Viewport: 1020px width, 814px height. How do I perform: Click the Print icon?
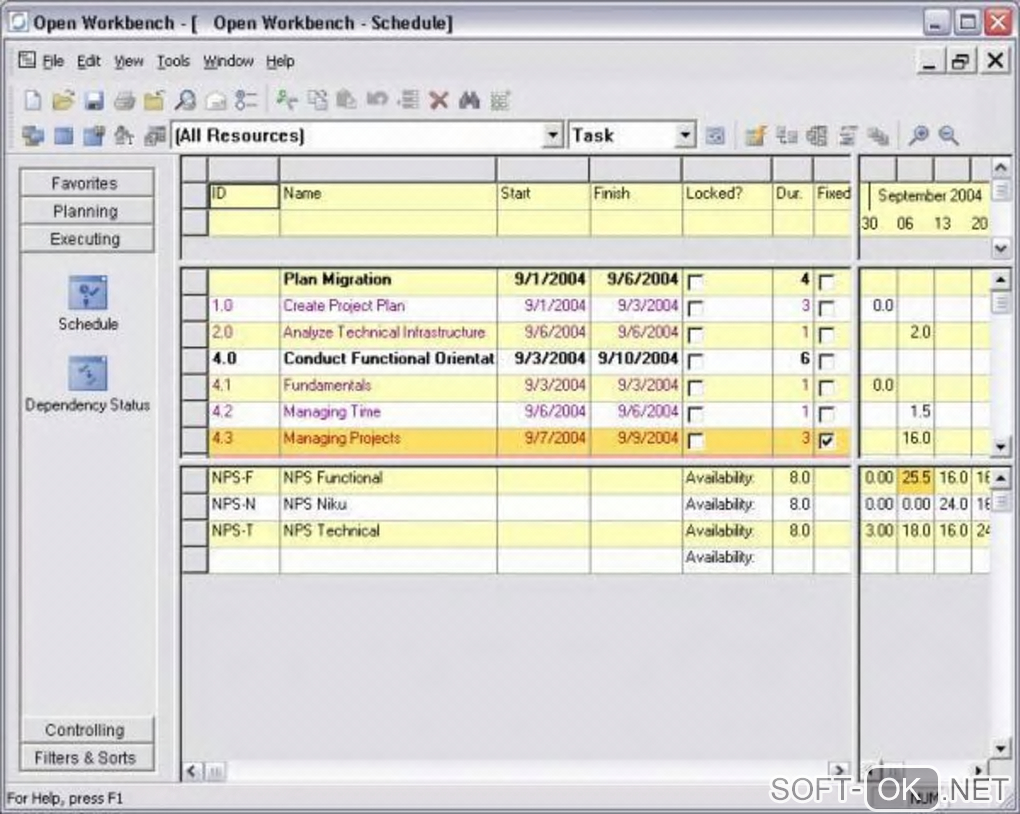coord(124,100)
